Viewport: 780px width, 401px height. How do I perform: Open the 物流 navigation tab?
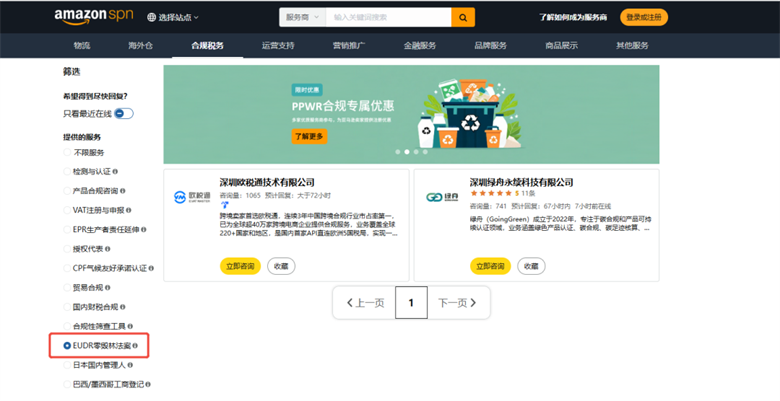point(82,45)
